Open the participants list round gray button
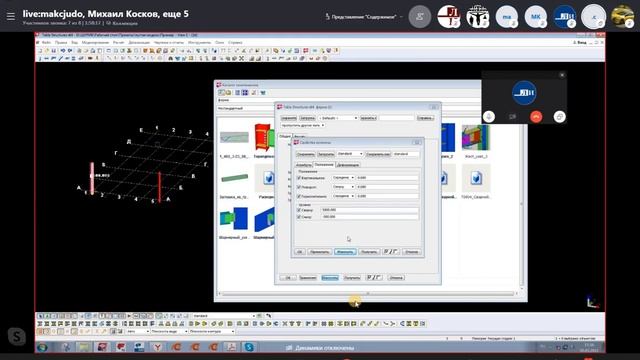 pyautogui.click(x=420, y=17)
